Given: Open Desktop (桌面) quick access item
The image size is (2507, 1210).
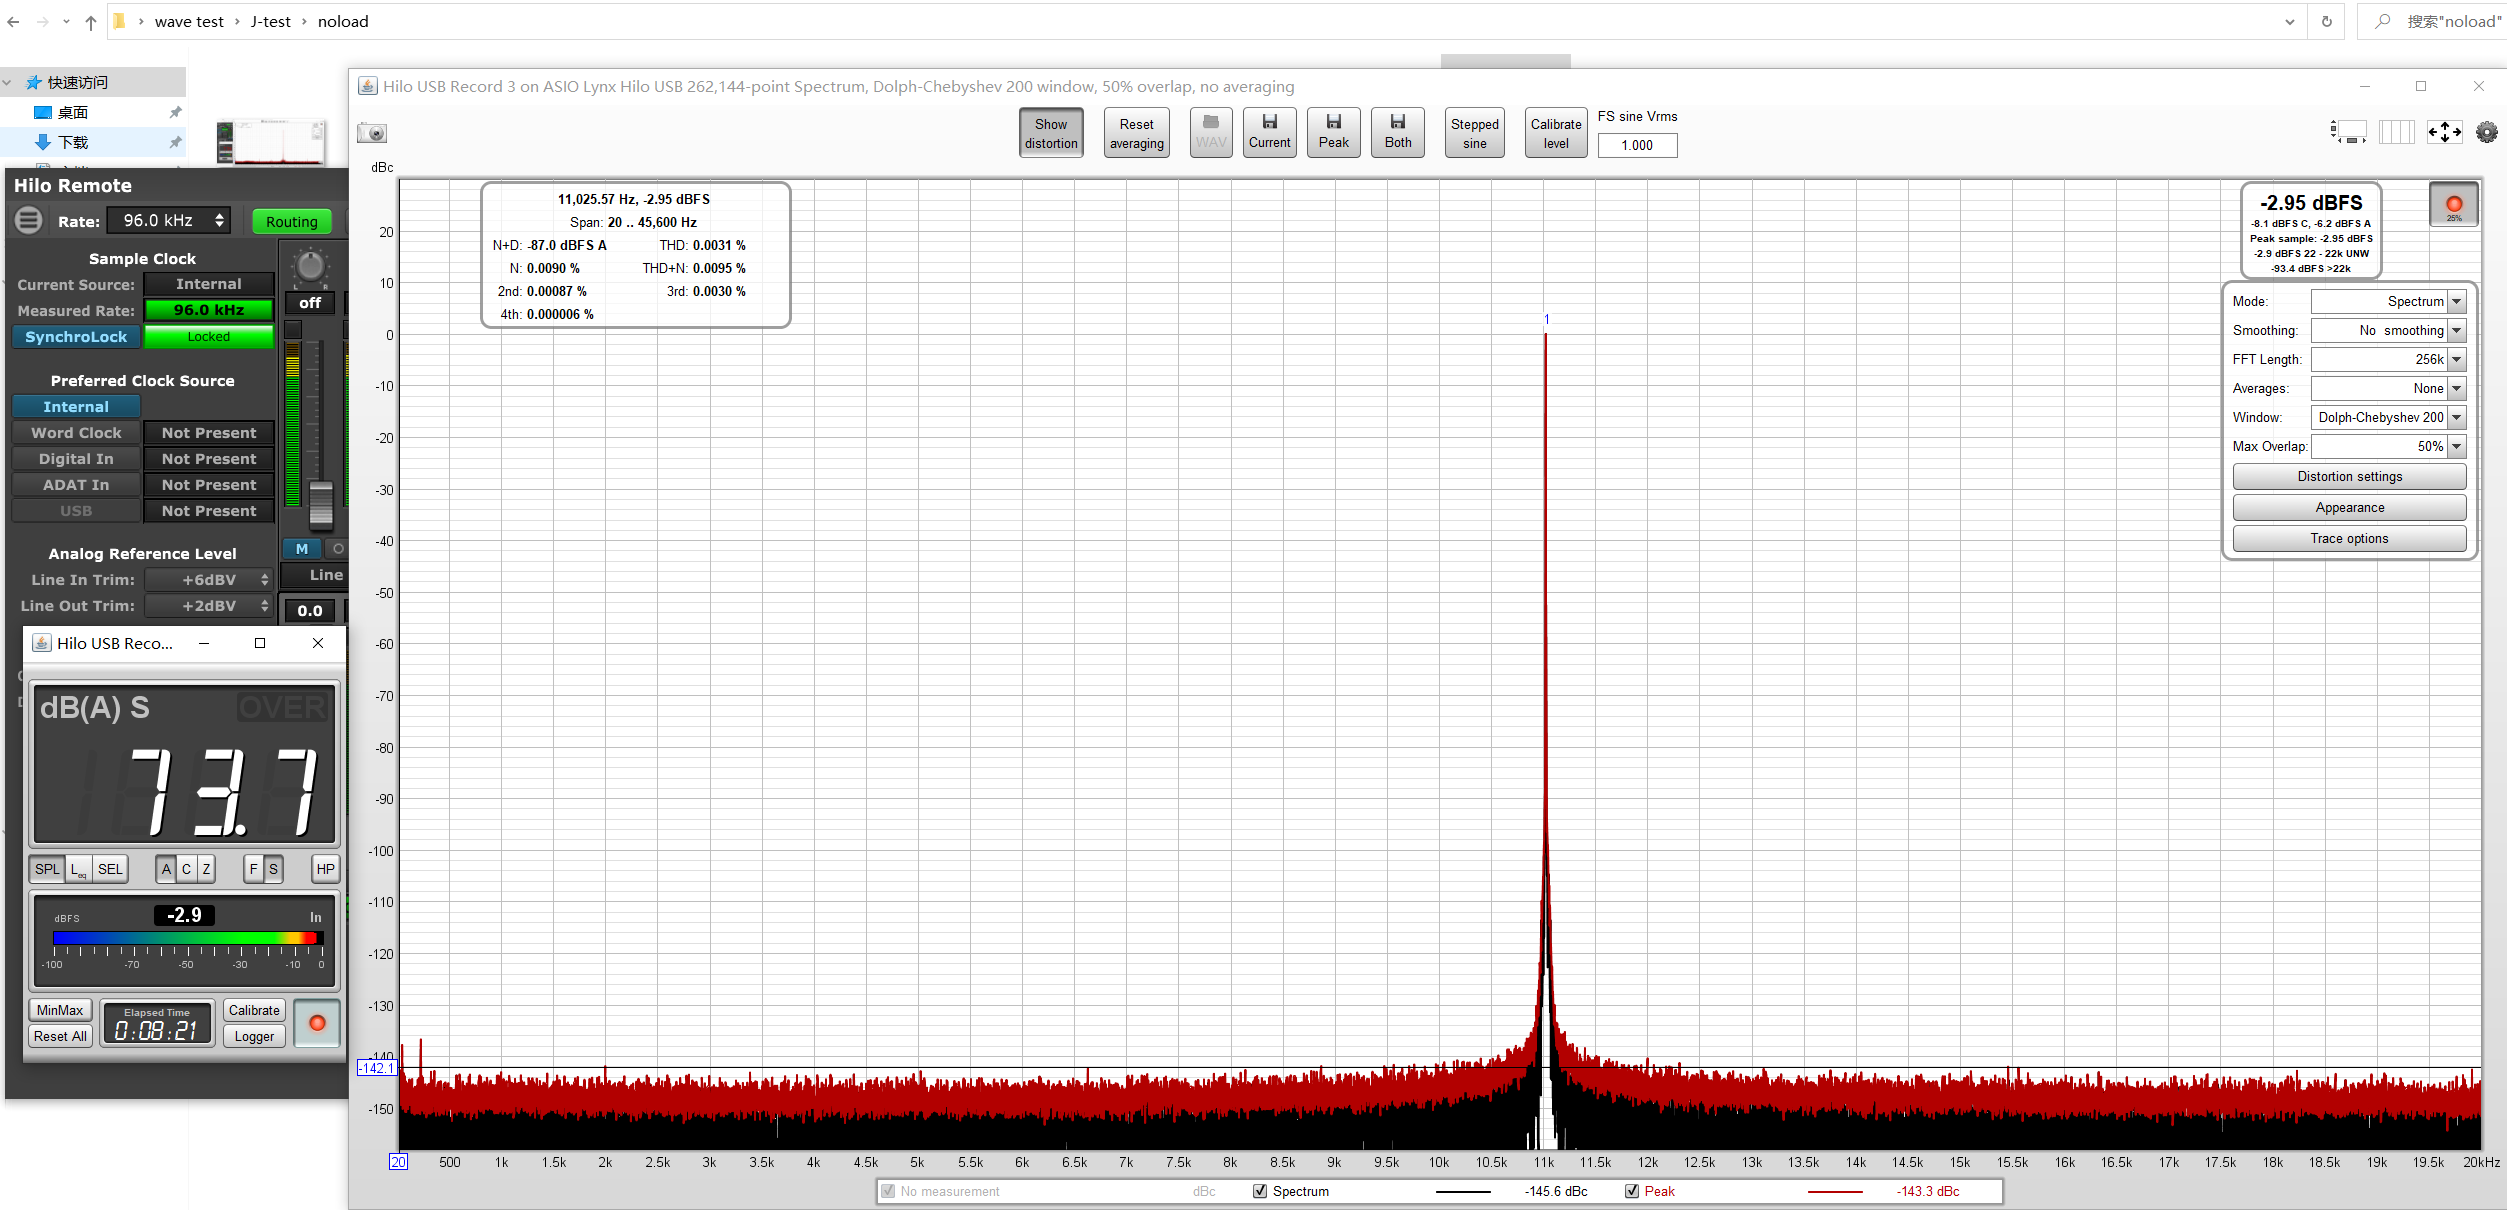Looking at the screenshot, I should click(x=73, y=112).
